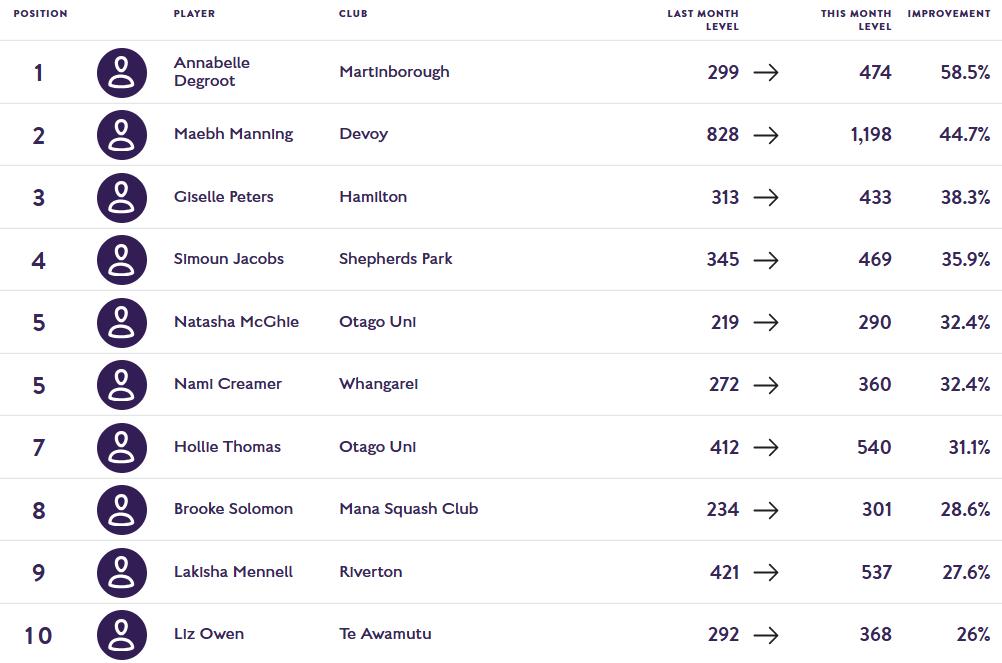The width and height of the screenshot is (1002, 663).
Task: Click the Te Awamutu club name
Action: click(x=385, y=634)
